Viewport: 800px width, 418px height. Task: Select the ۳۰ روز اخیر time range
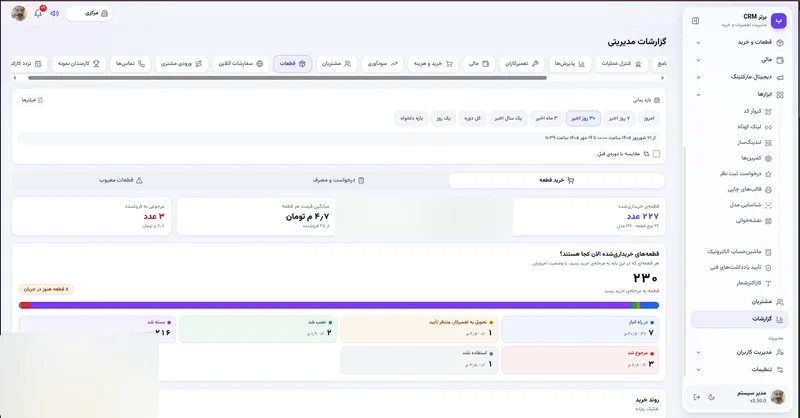(583, 118)
